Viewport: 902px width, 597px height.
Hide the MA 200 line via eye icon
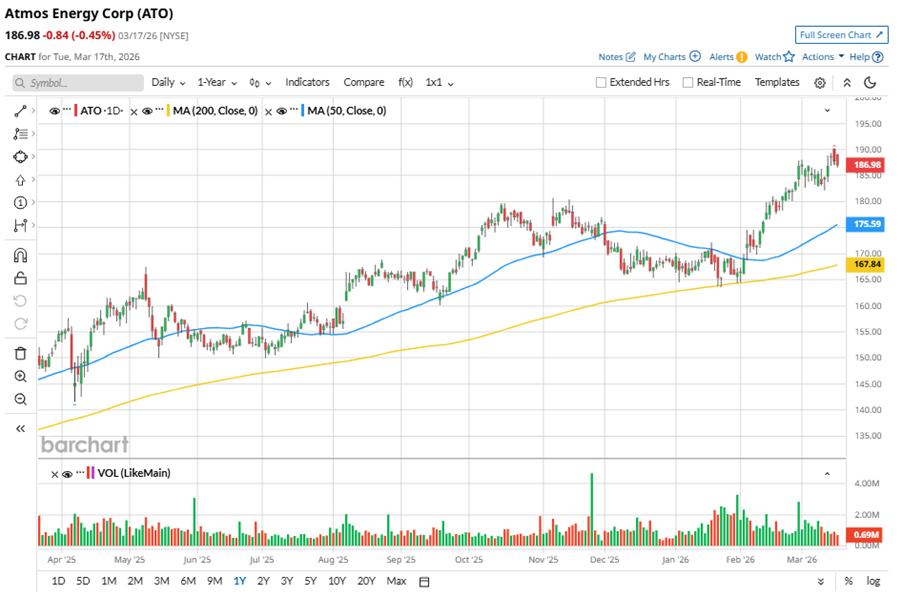[x=148, y=110]
